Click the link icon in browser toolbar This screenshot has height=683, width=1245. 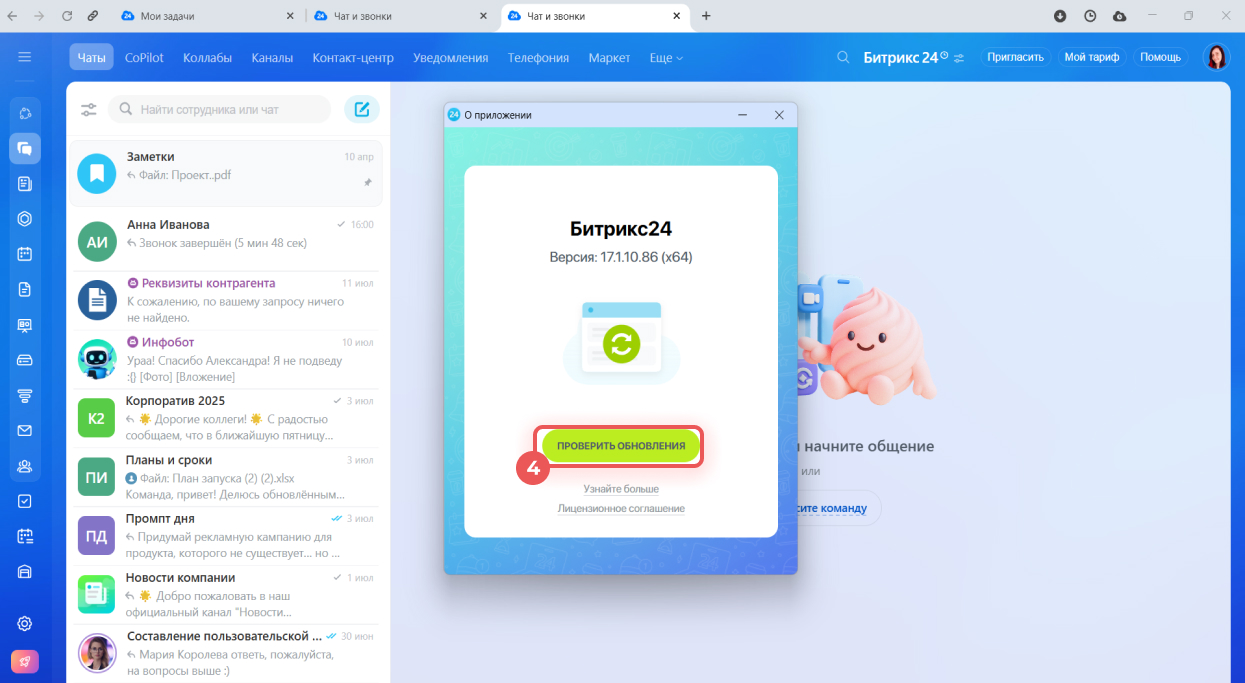pyautogui.click(x=93, y=16)
